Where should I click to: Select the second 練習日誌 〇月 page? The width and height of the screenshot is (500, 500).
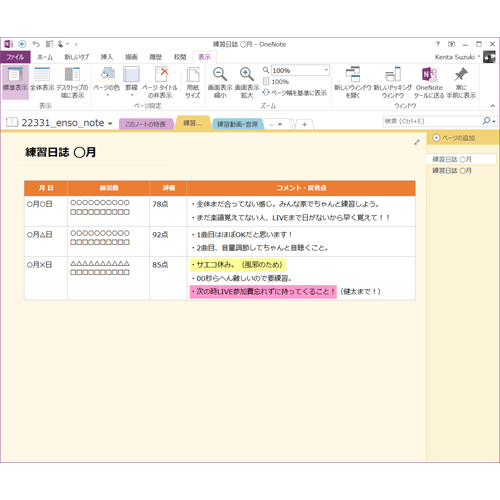point(452,171)
